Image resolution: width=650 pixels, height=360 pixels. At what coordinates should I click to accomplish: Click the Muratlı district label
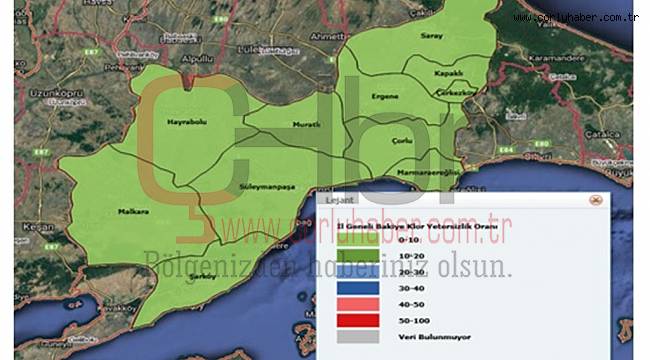[x=306, y=124]
